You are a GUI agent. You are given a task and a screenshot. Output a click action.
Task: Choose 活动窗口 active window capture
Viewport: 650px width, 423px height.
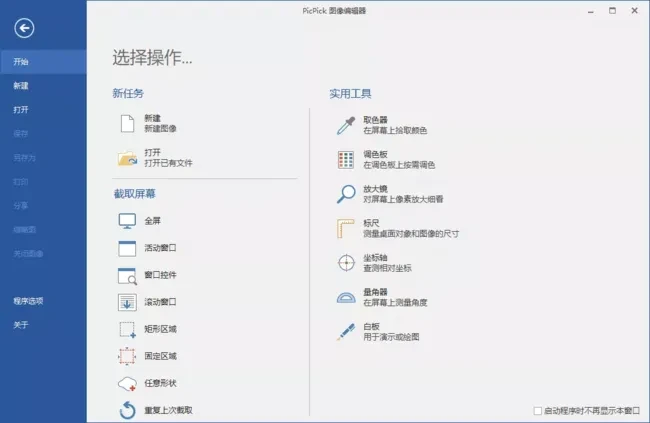[128, 248]
